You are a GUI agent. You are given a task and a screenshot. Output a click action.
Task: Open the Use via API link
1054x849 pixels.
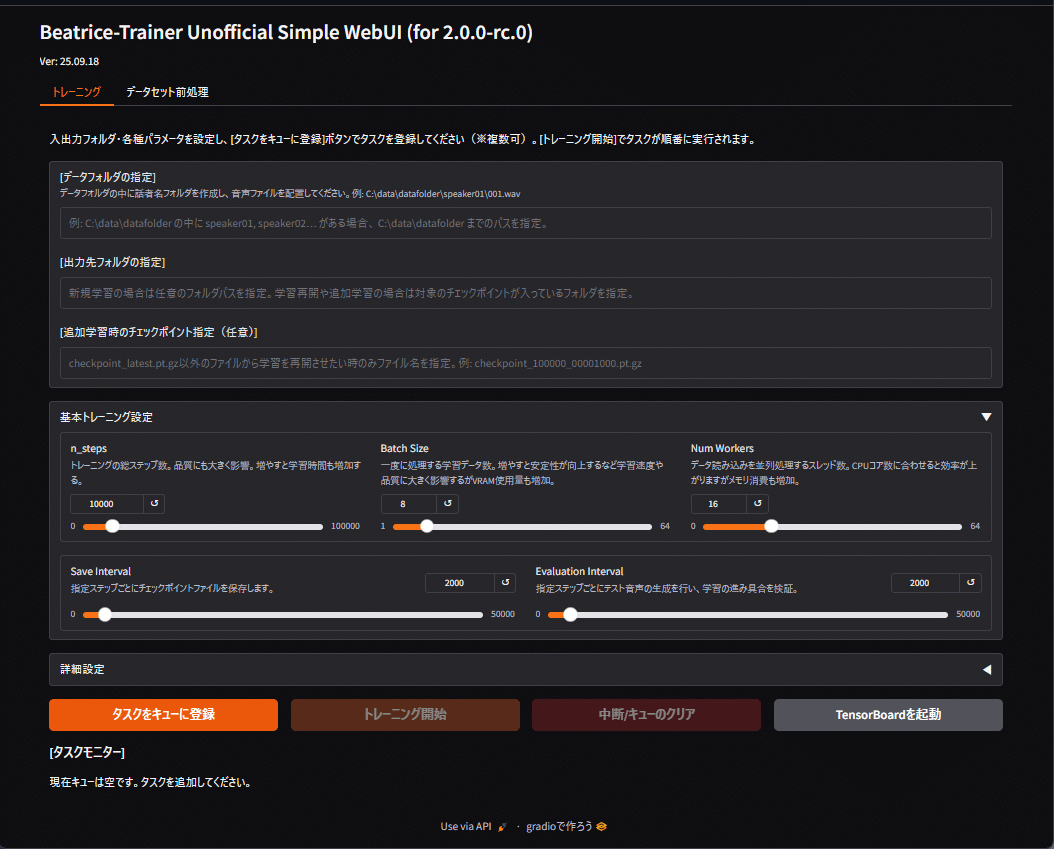pyautogui.click(x=474, y=827)
